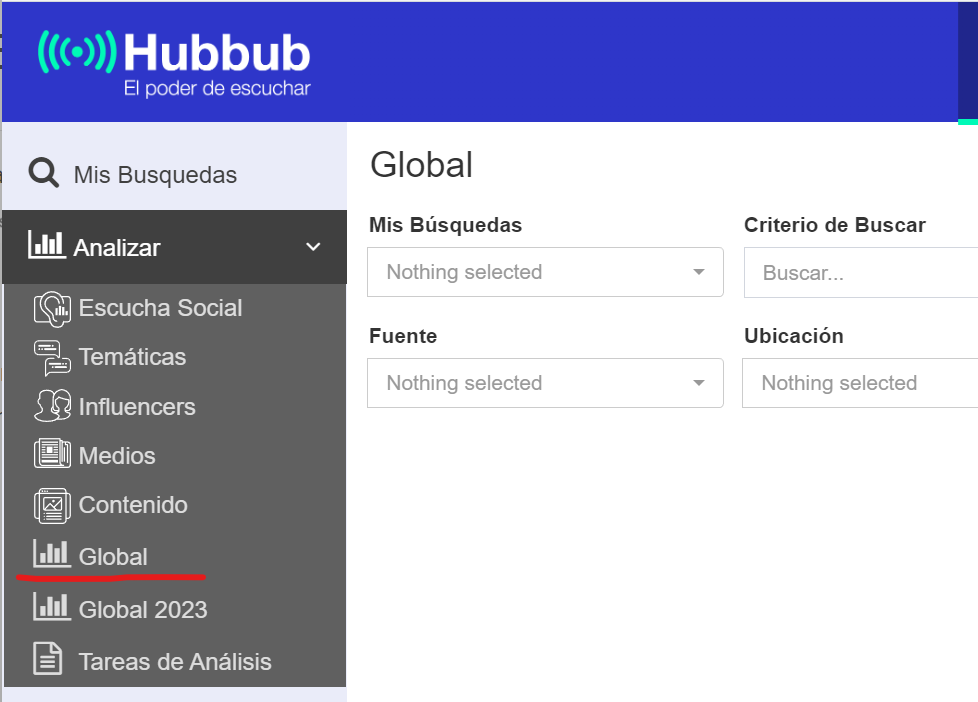Screen dimensions: 978x702
Task: Click the bar chart icon next to Analizar
Action: (47, 245)
